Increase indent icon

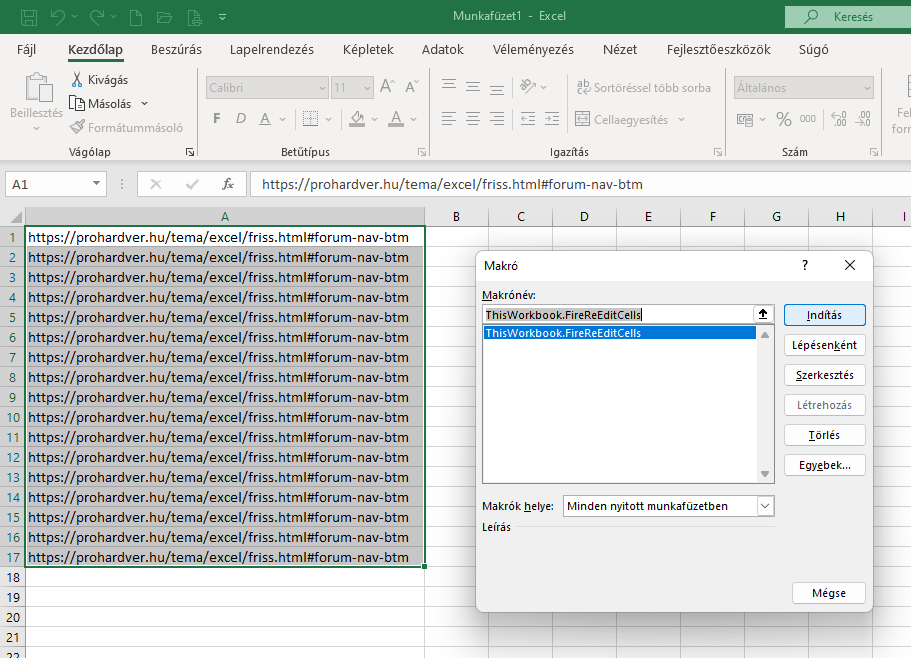pyautogui.click(x=552, y=119)
